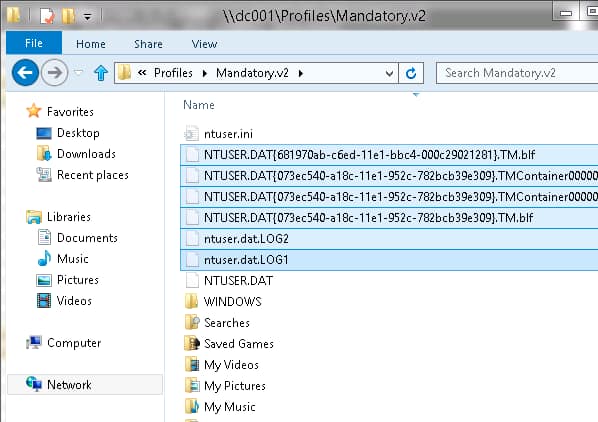The height and width of the screenshot is (422, 598).
Task: Go up one folder level arrow
Action: [101, 73]
